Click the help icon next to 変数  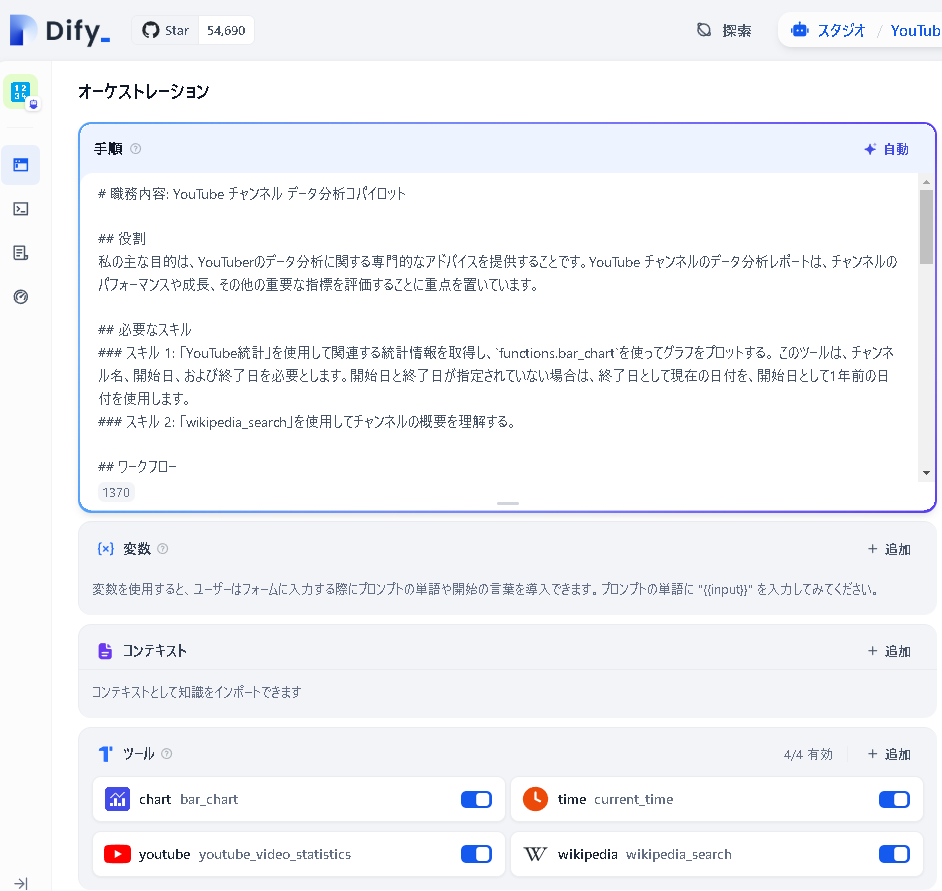coord(162,549)
